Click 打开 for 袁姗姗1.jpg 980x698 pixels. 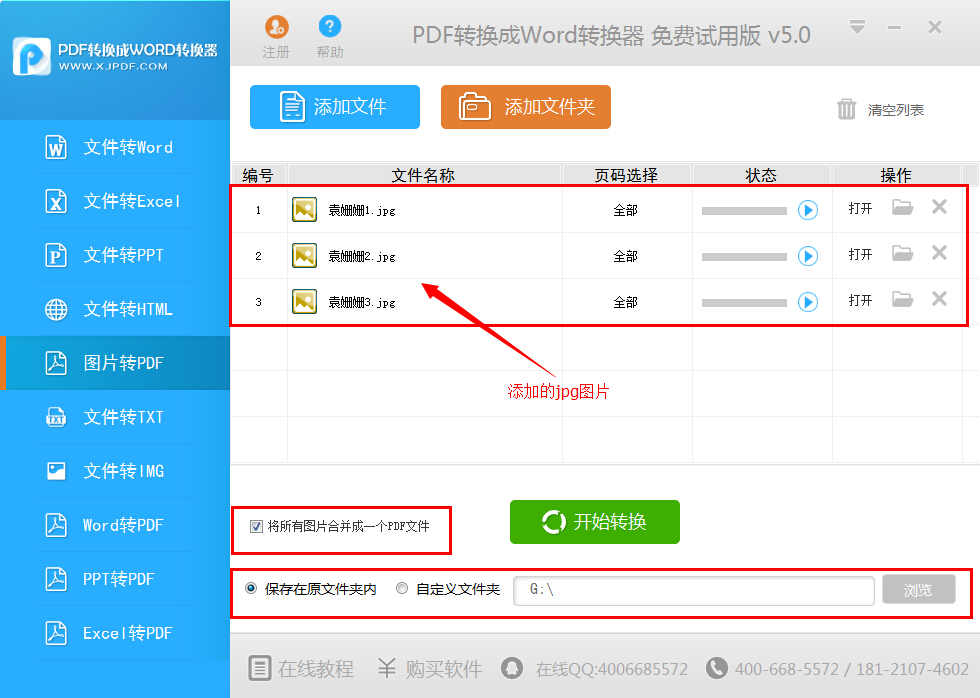pos(860,209)
